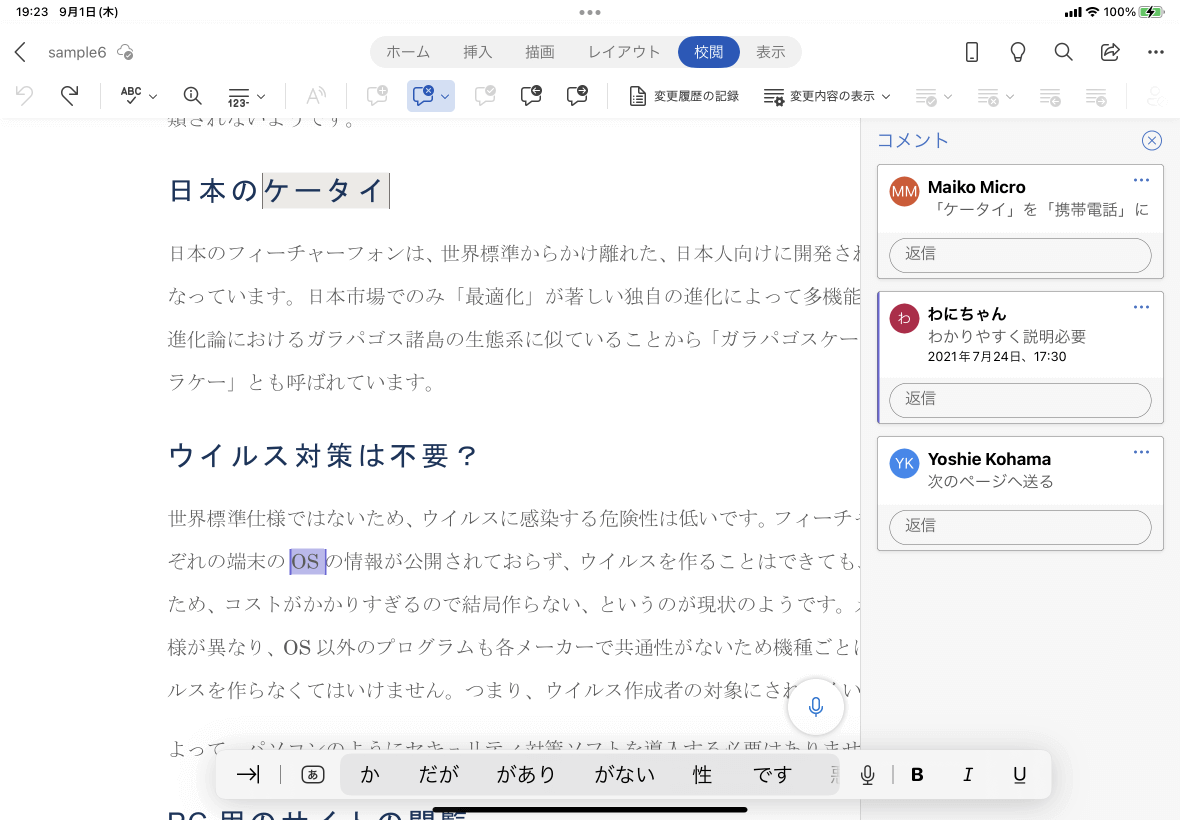Open the top-right more options menu
The height and width of the screenshot is (820, 1180).
coord(1156,52)
